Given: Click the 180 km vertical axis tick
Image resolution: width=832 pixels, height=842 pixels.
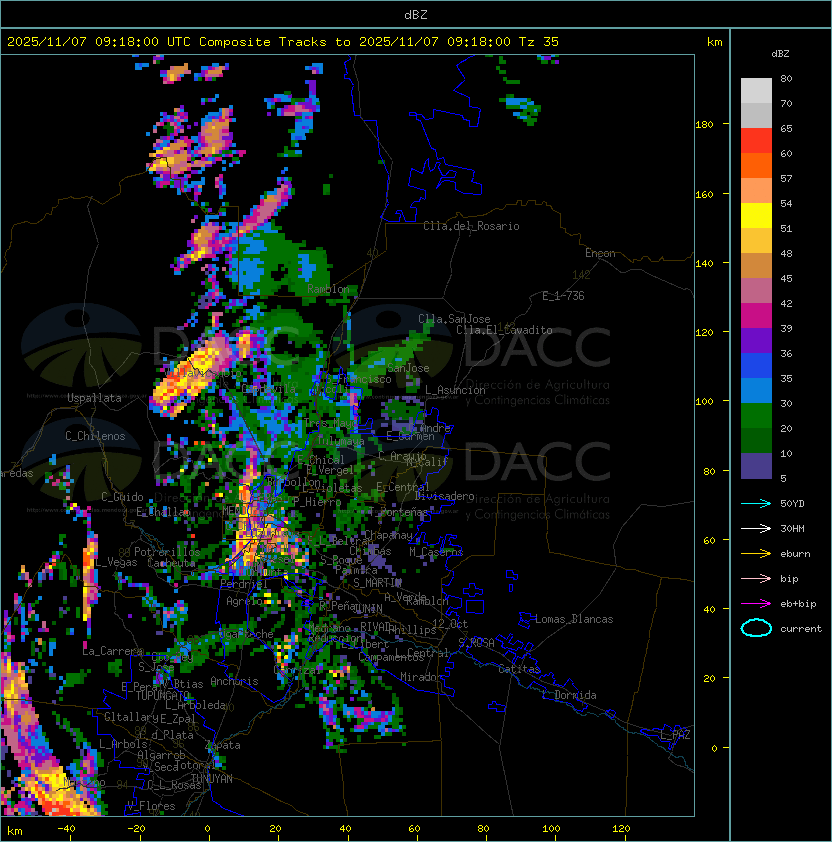Looking at the screenshot, I should [704, 125].
